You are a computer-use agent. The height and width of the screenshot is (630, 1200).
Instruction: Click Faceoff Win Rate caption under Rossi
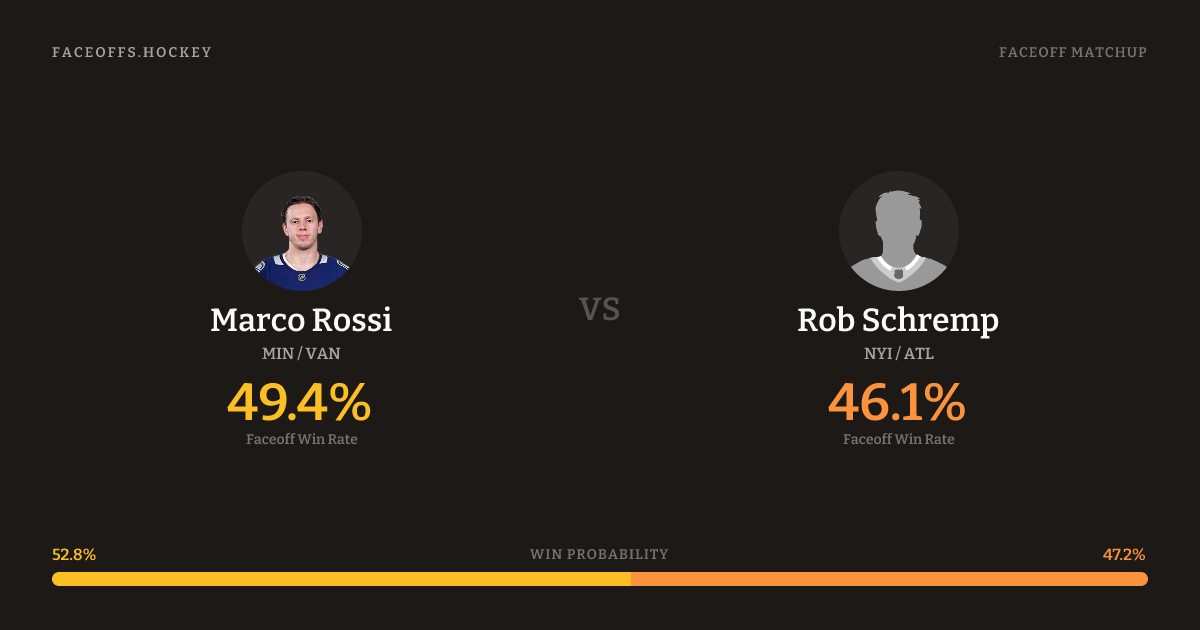pyautogui.click(x=301, y=439)
